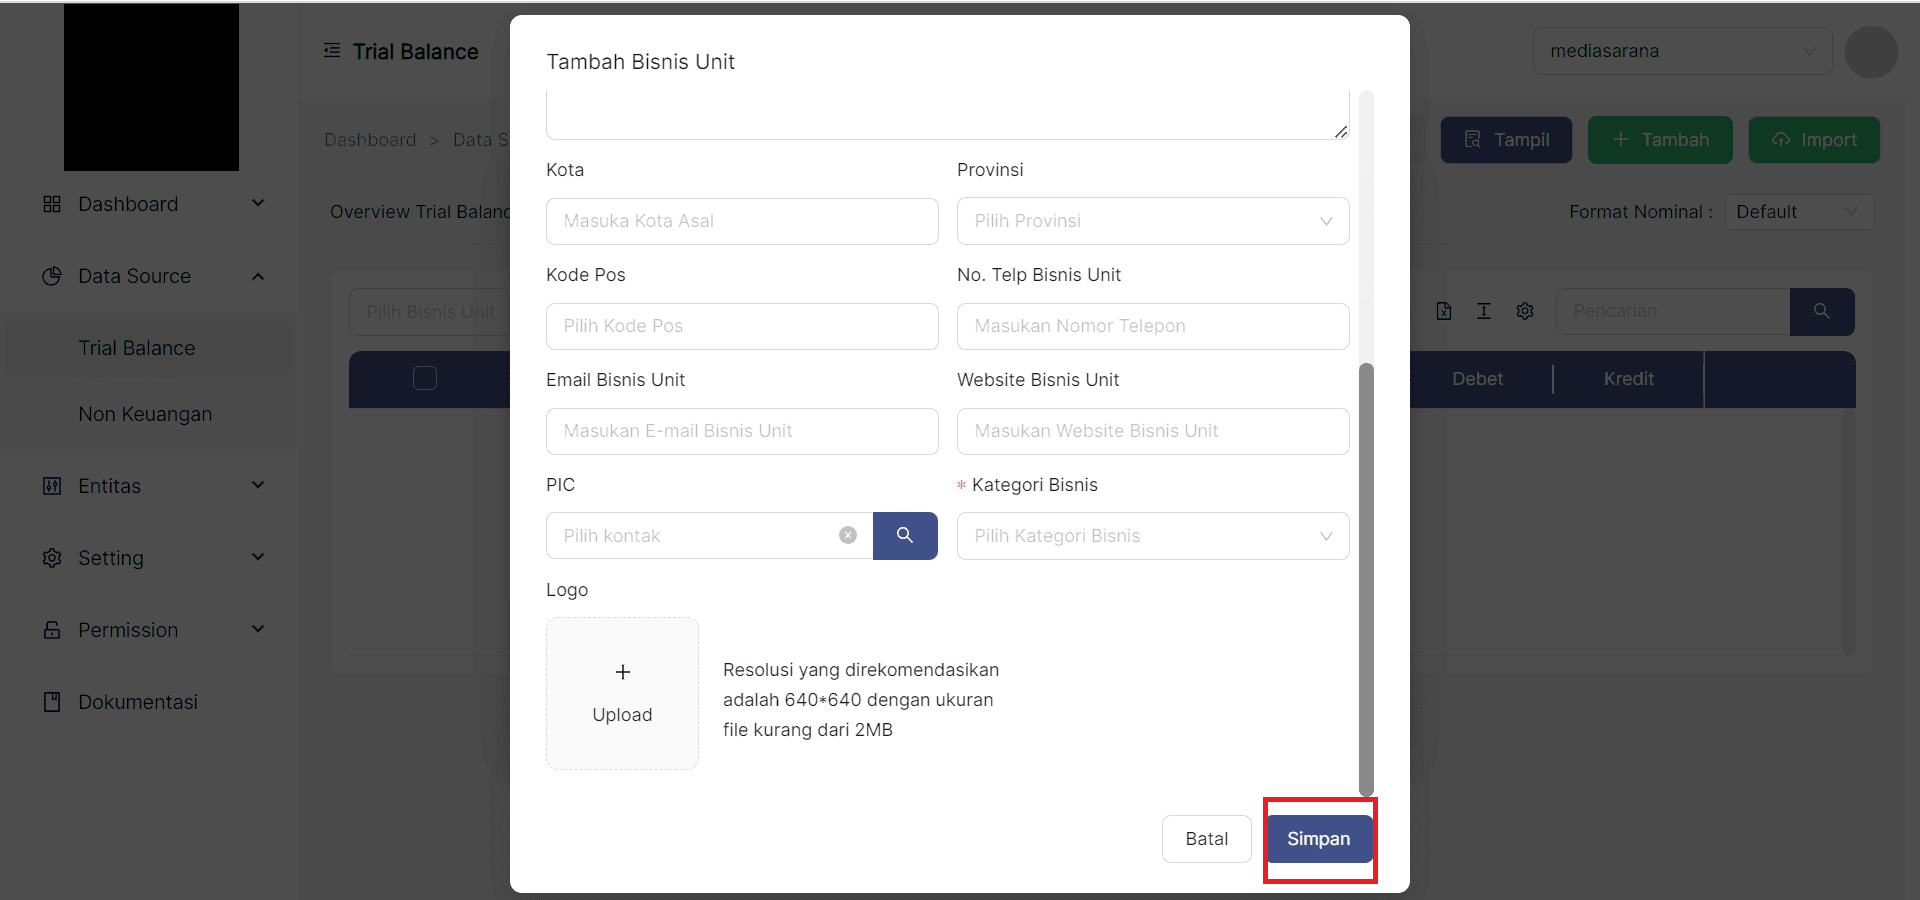Click the table settings gear icon
1920x900 pixels.
tap(1525, 311)
